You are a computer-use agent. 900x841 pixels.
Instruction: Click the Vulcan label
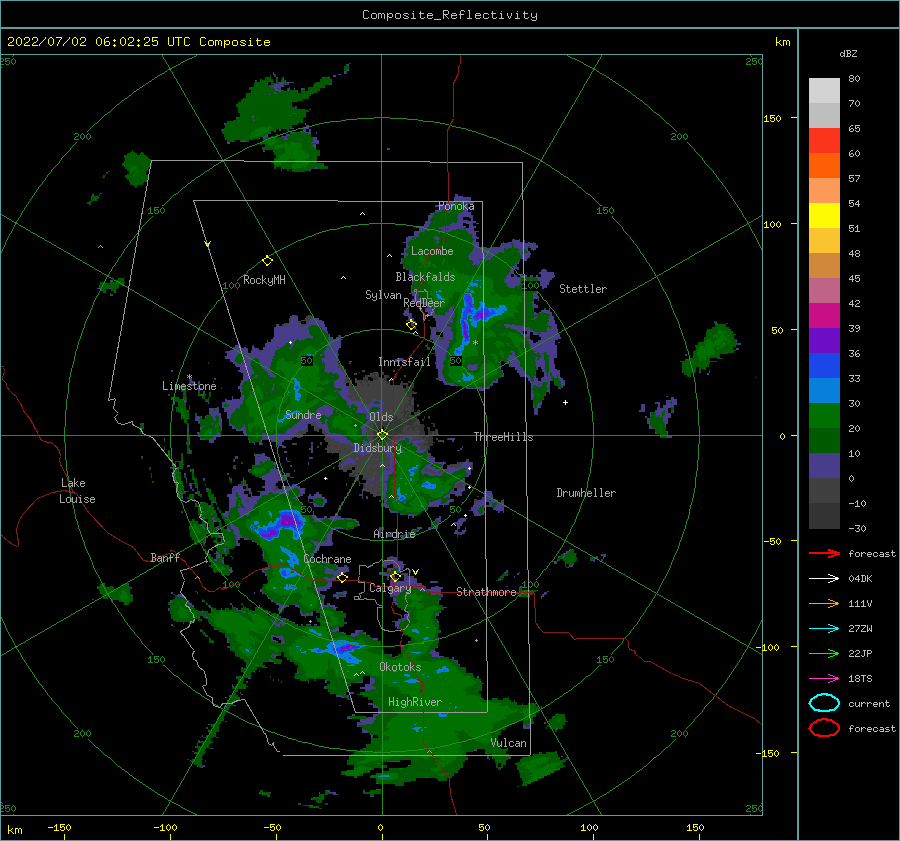[509, 743]
